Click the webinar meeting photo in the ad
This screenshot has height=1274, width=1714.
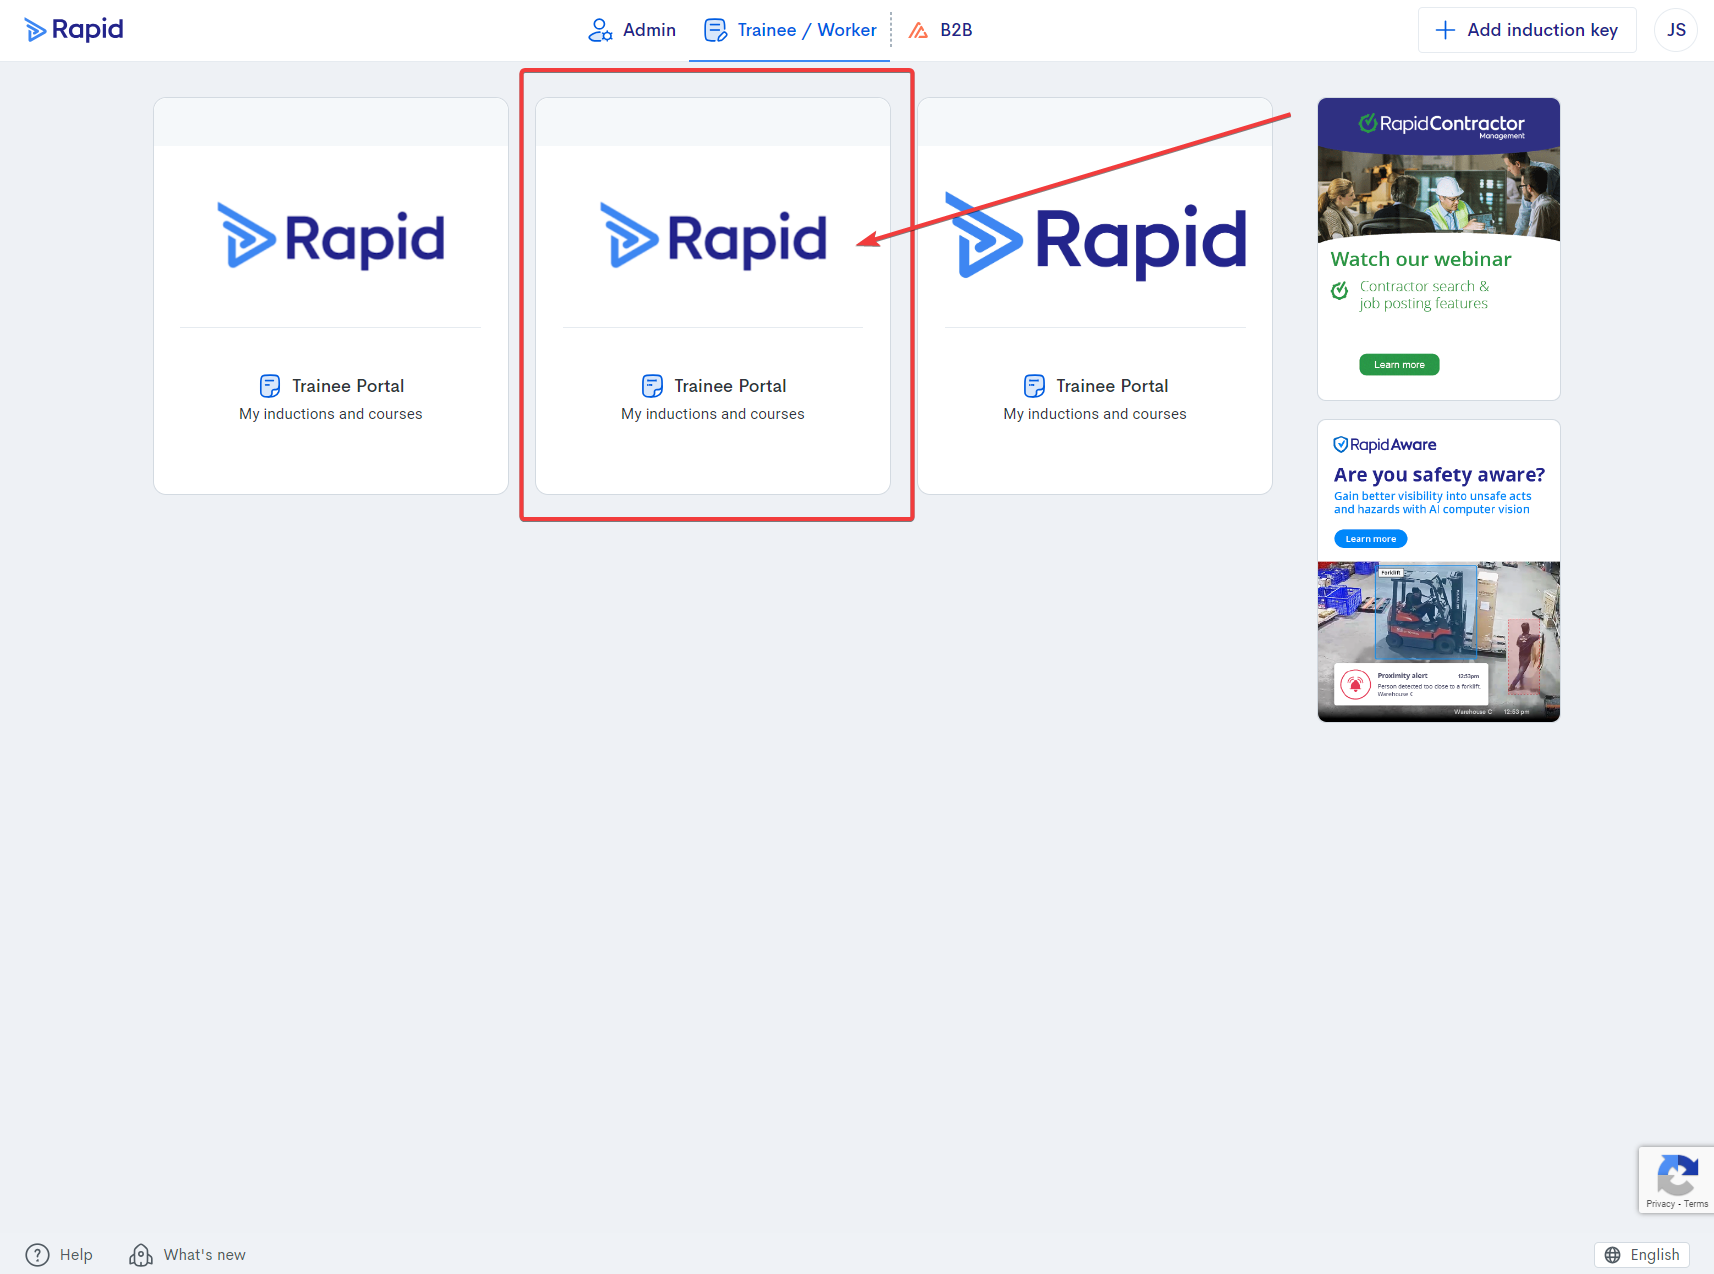pyautogui.click(x=1439, y=195)
